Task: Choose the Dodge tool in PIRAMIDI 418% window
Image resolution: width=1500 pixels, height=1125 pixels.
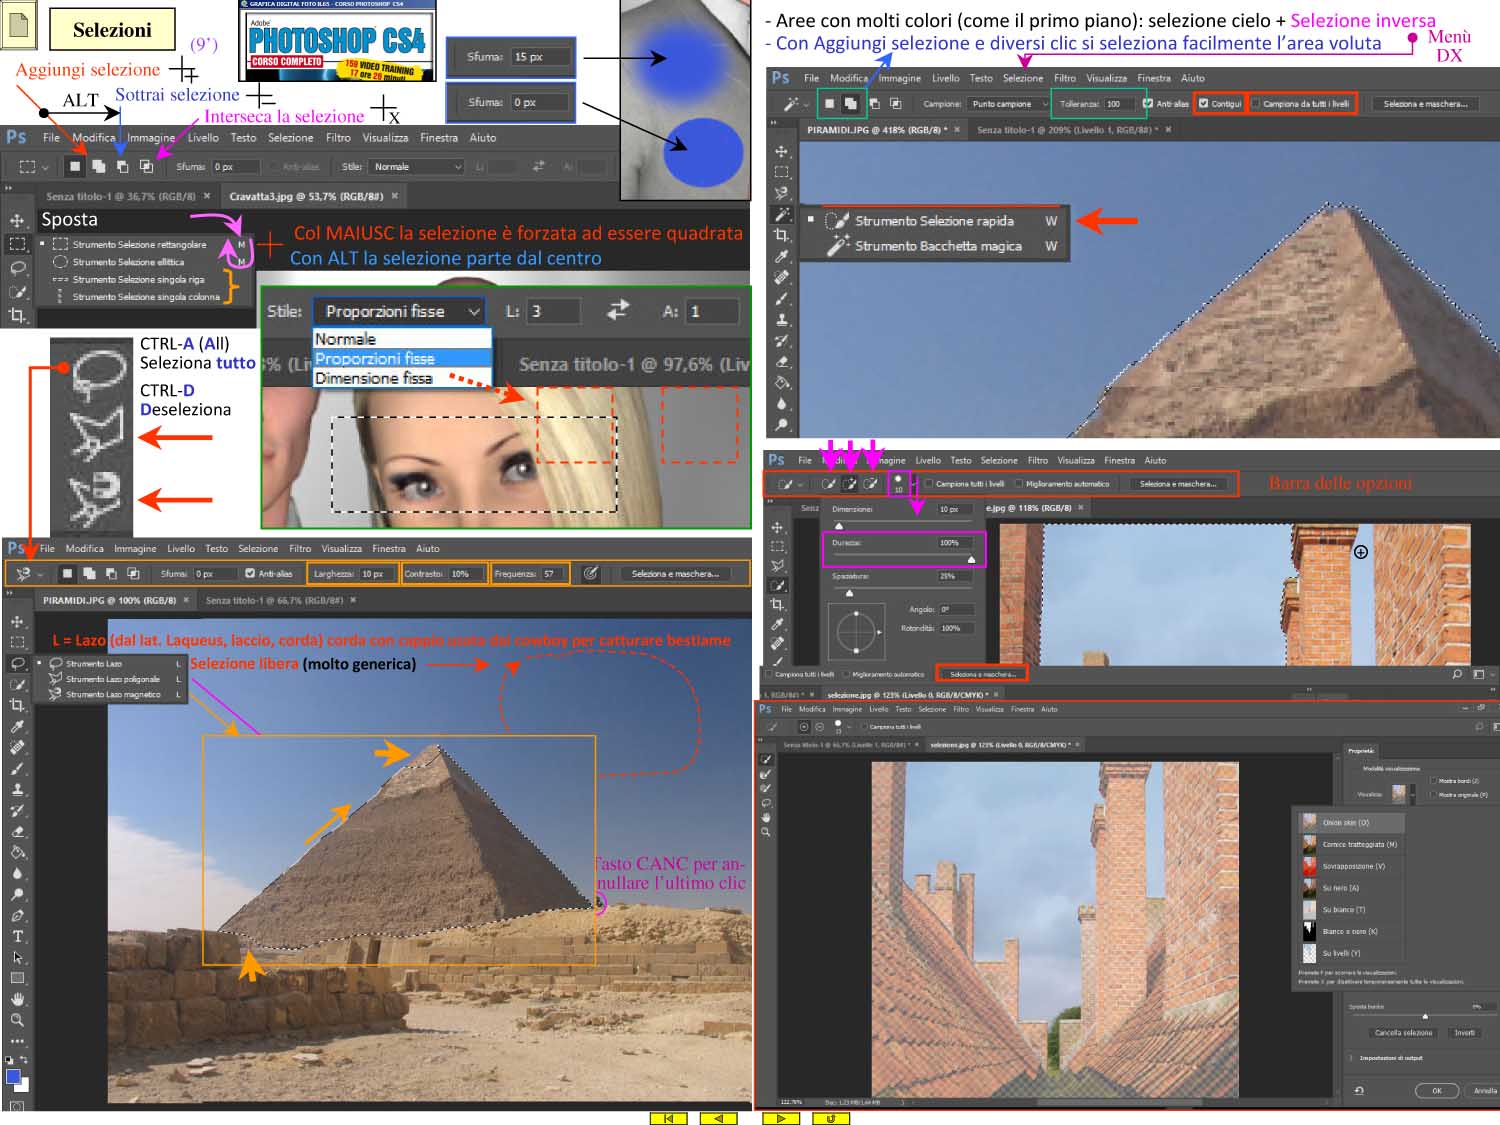Action: tap(781, 425)
